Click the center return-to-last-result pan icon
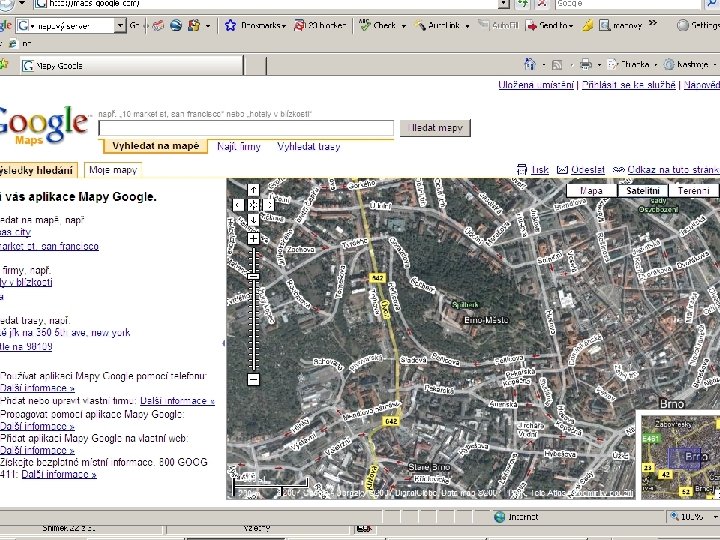This screenshot has height=540, width=720. click(x=254, y=205)
